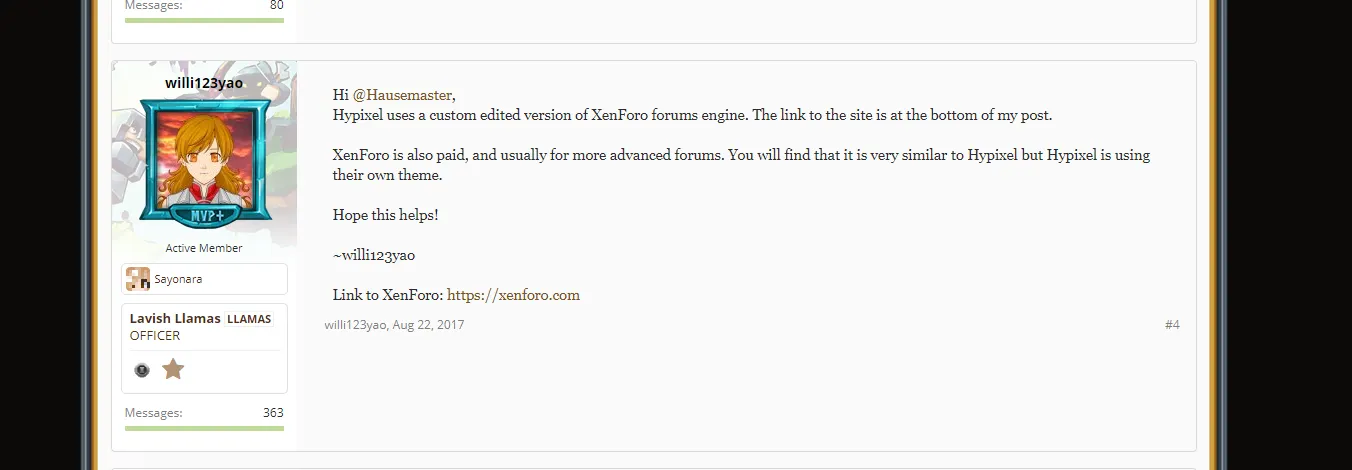Click the MVP+ rank badge on avatar

(204, 216)
